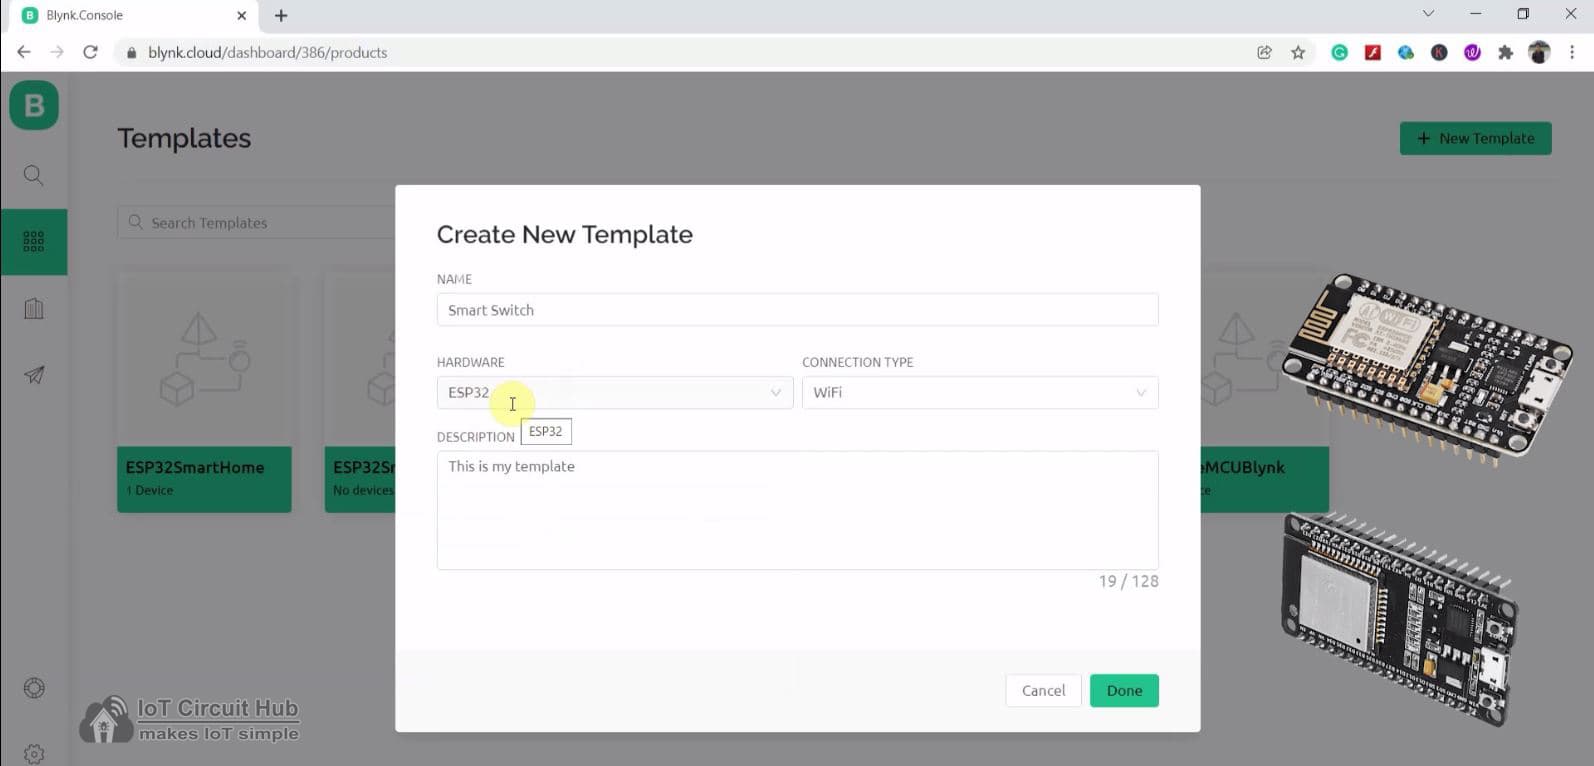Click the Name field containing Smart Switch

(x=797, y=310)
